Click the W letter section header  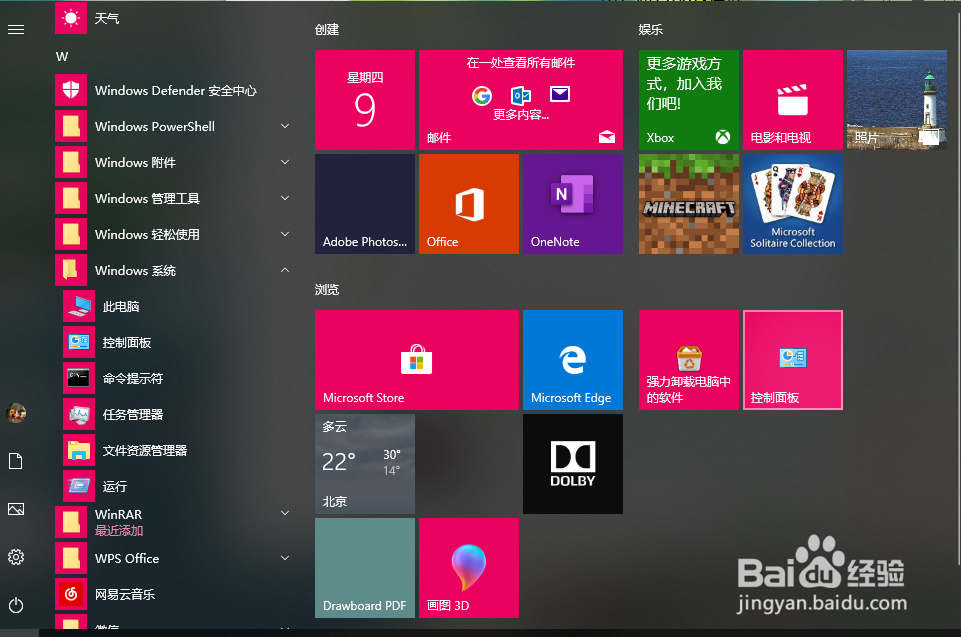62,56
